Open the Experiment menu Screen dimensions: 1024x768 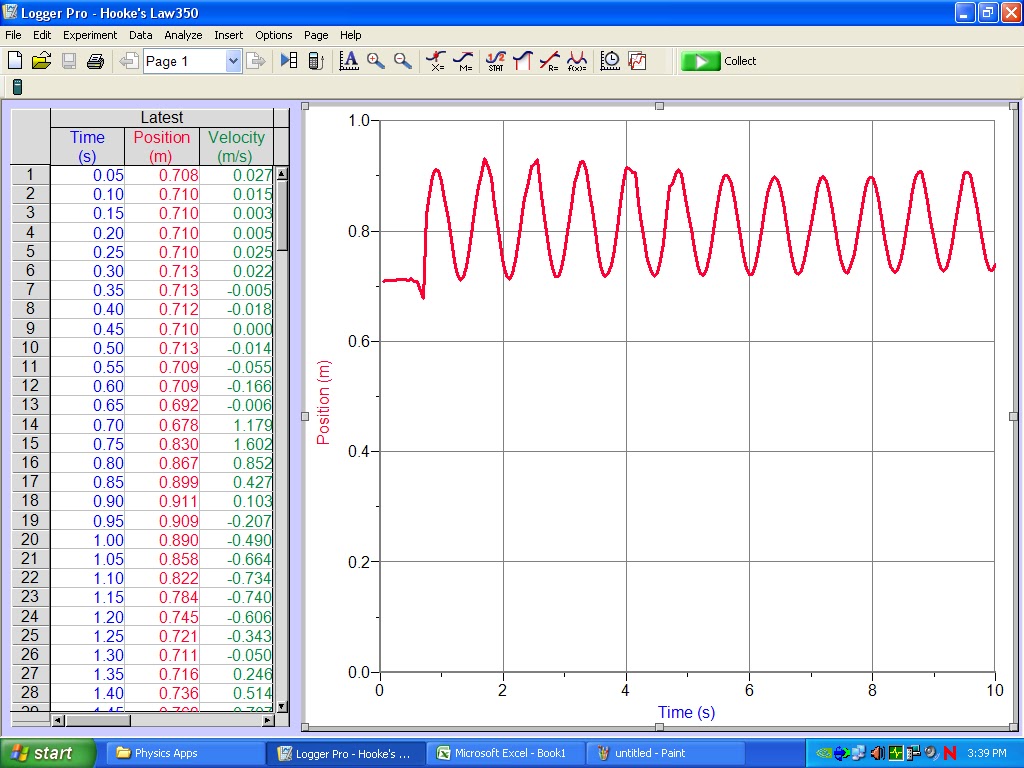[x=90, y=35]
